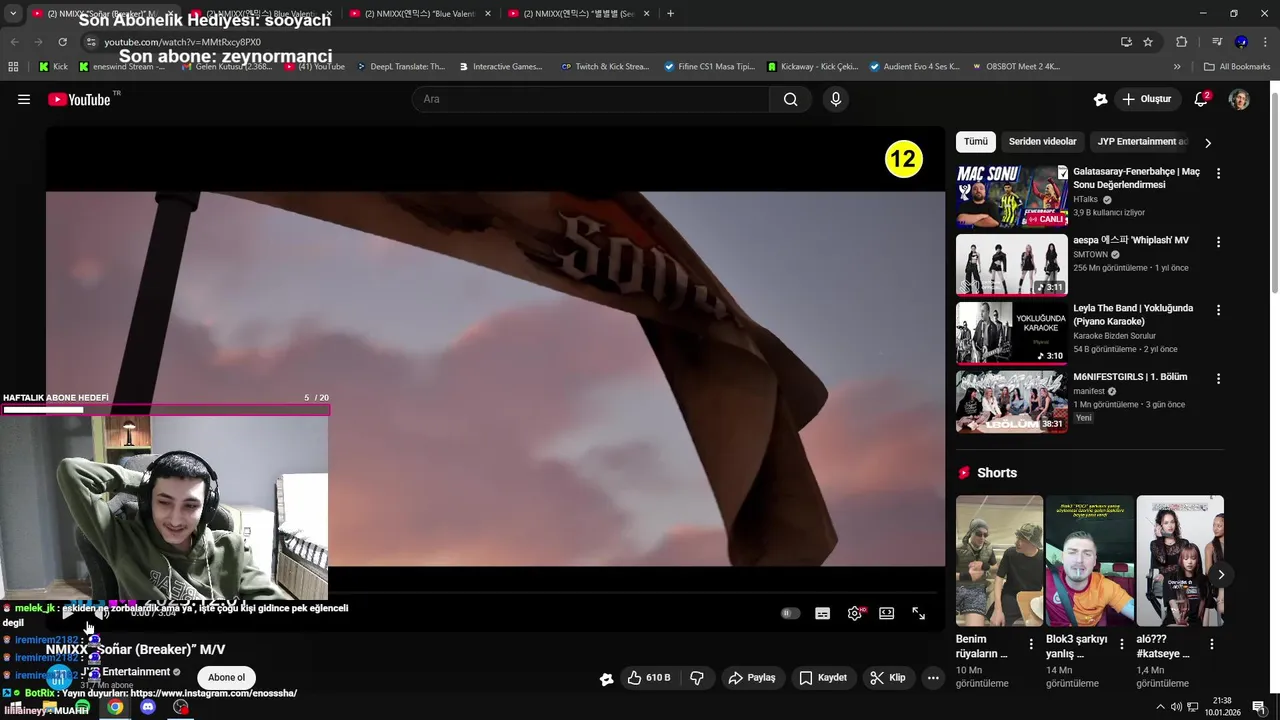Open options for 'Blok3 şarkıyı yanlış' short
Image resolution: width=1280 pixels, height=720 pixels.
point(1121,644)
